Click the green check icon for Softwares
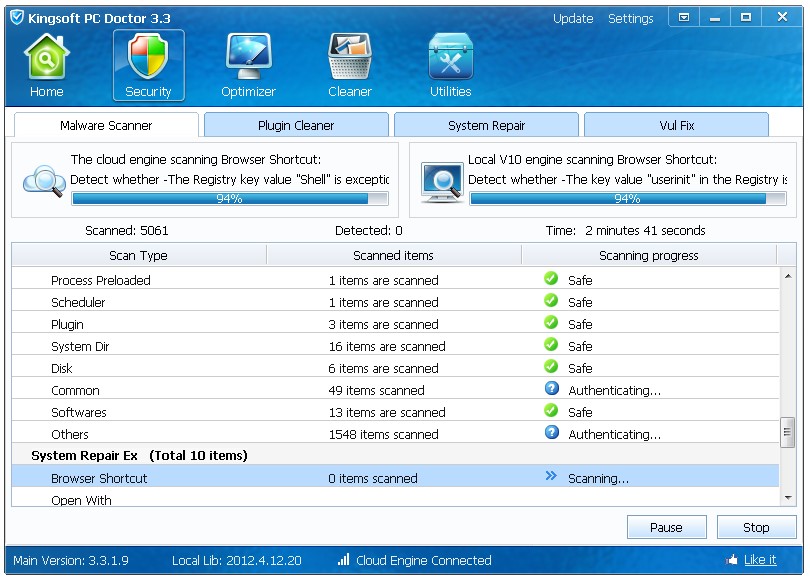The image size is (810, 579). pyautogui.click(x=551, y=411)
